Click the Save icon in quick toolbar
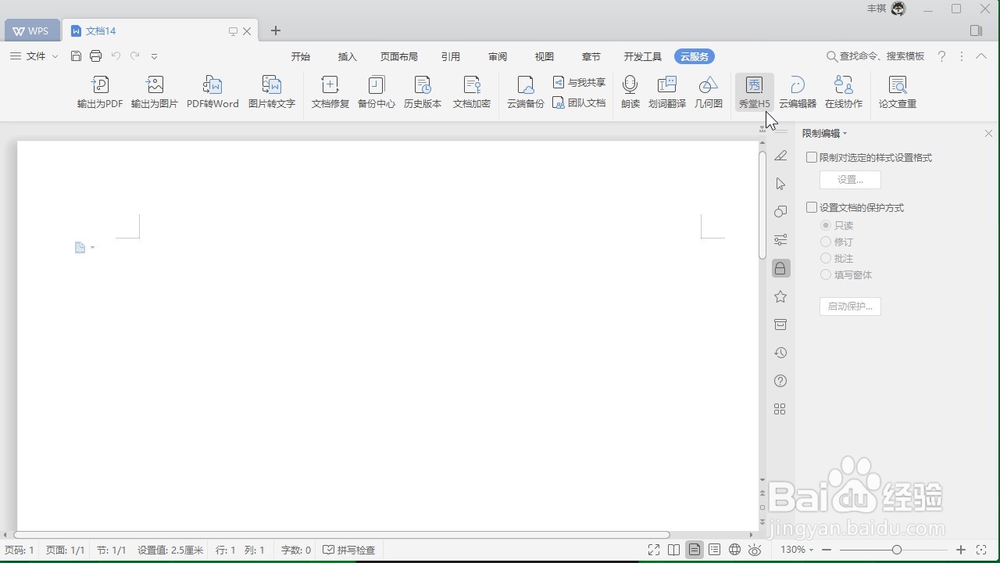This screenshot has height=563, width=1000. 76,56
